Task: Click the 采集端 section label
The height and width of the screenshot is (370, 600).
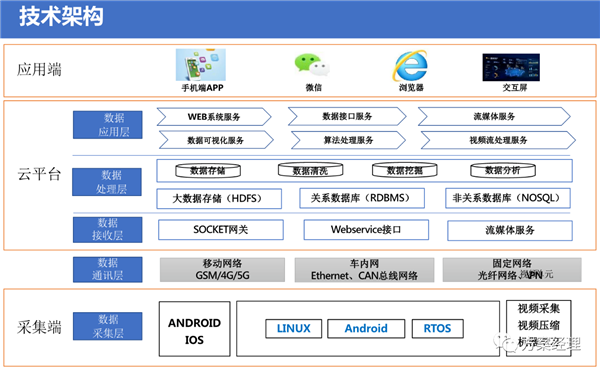Action: (39, 327)
